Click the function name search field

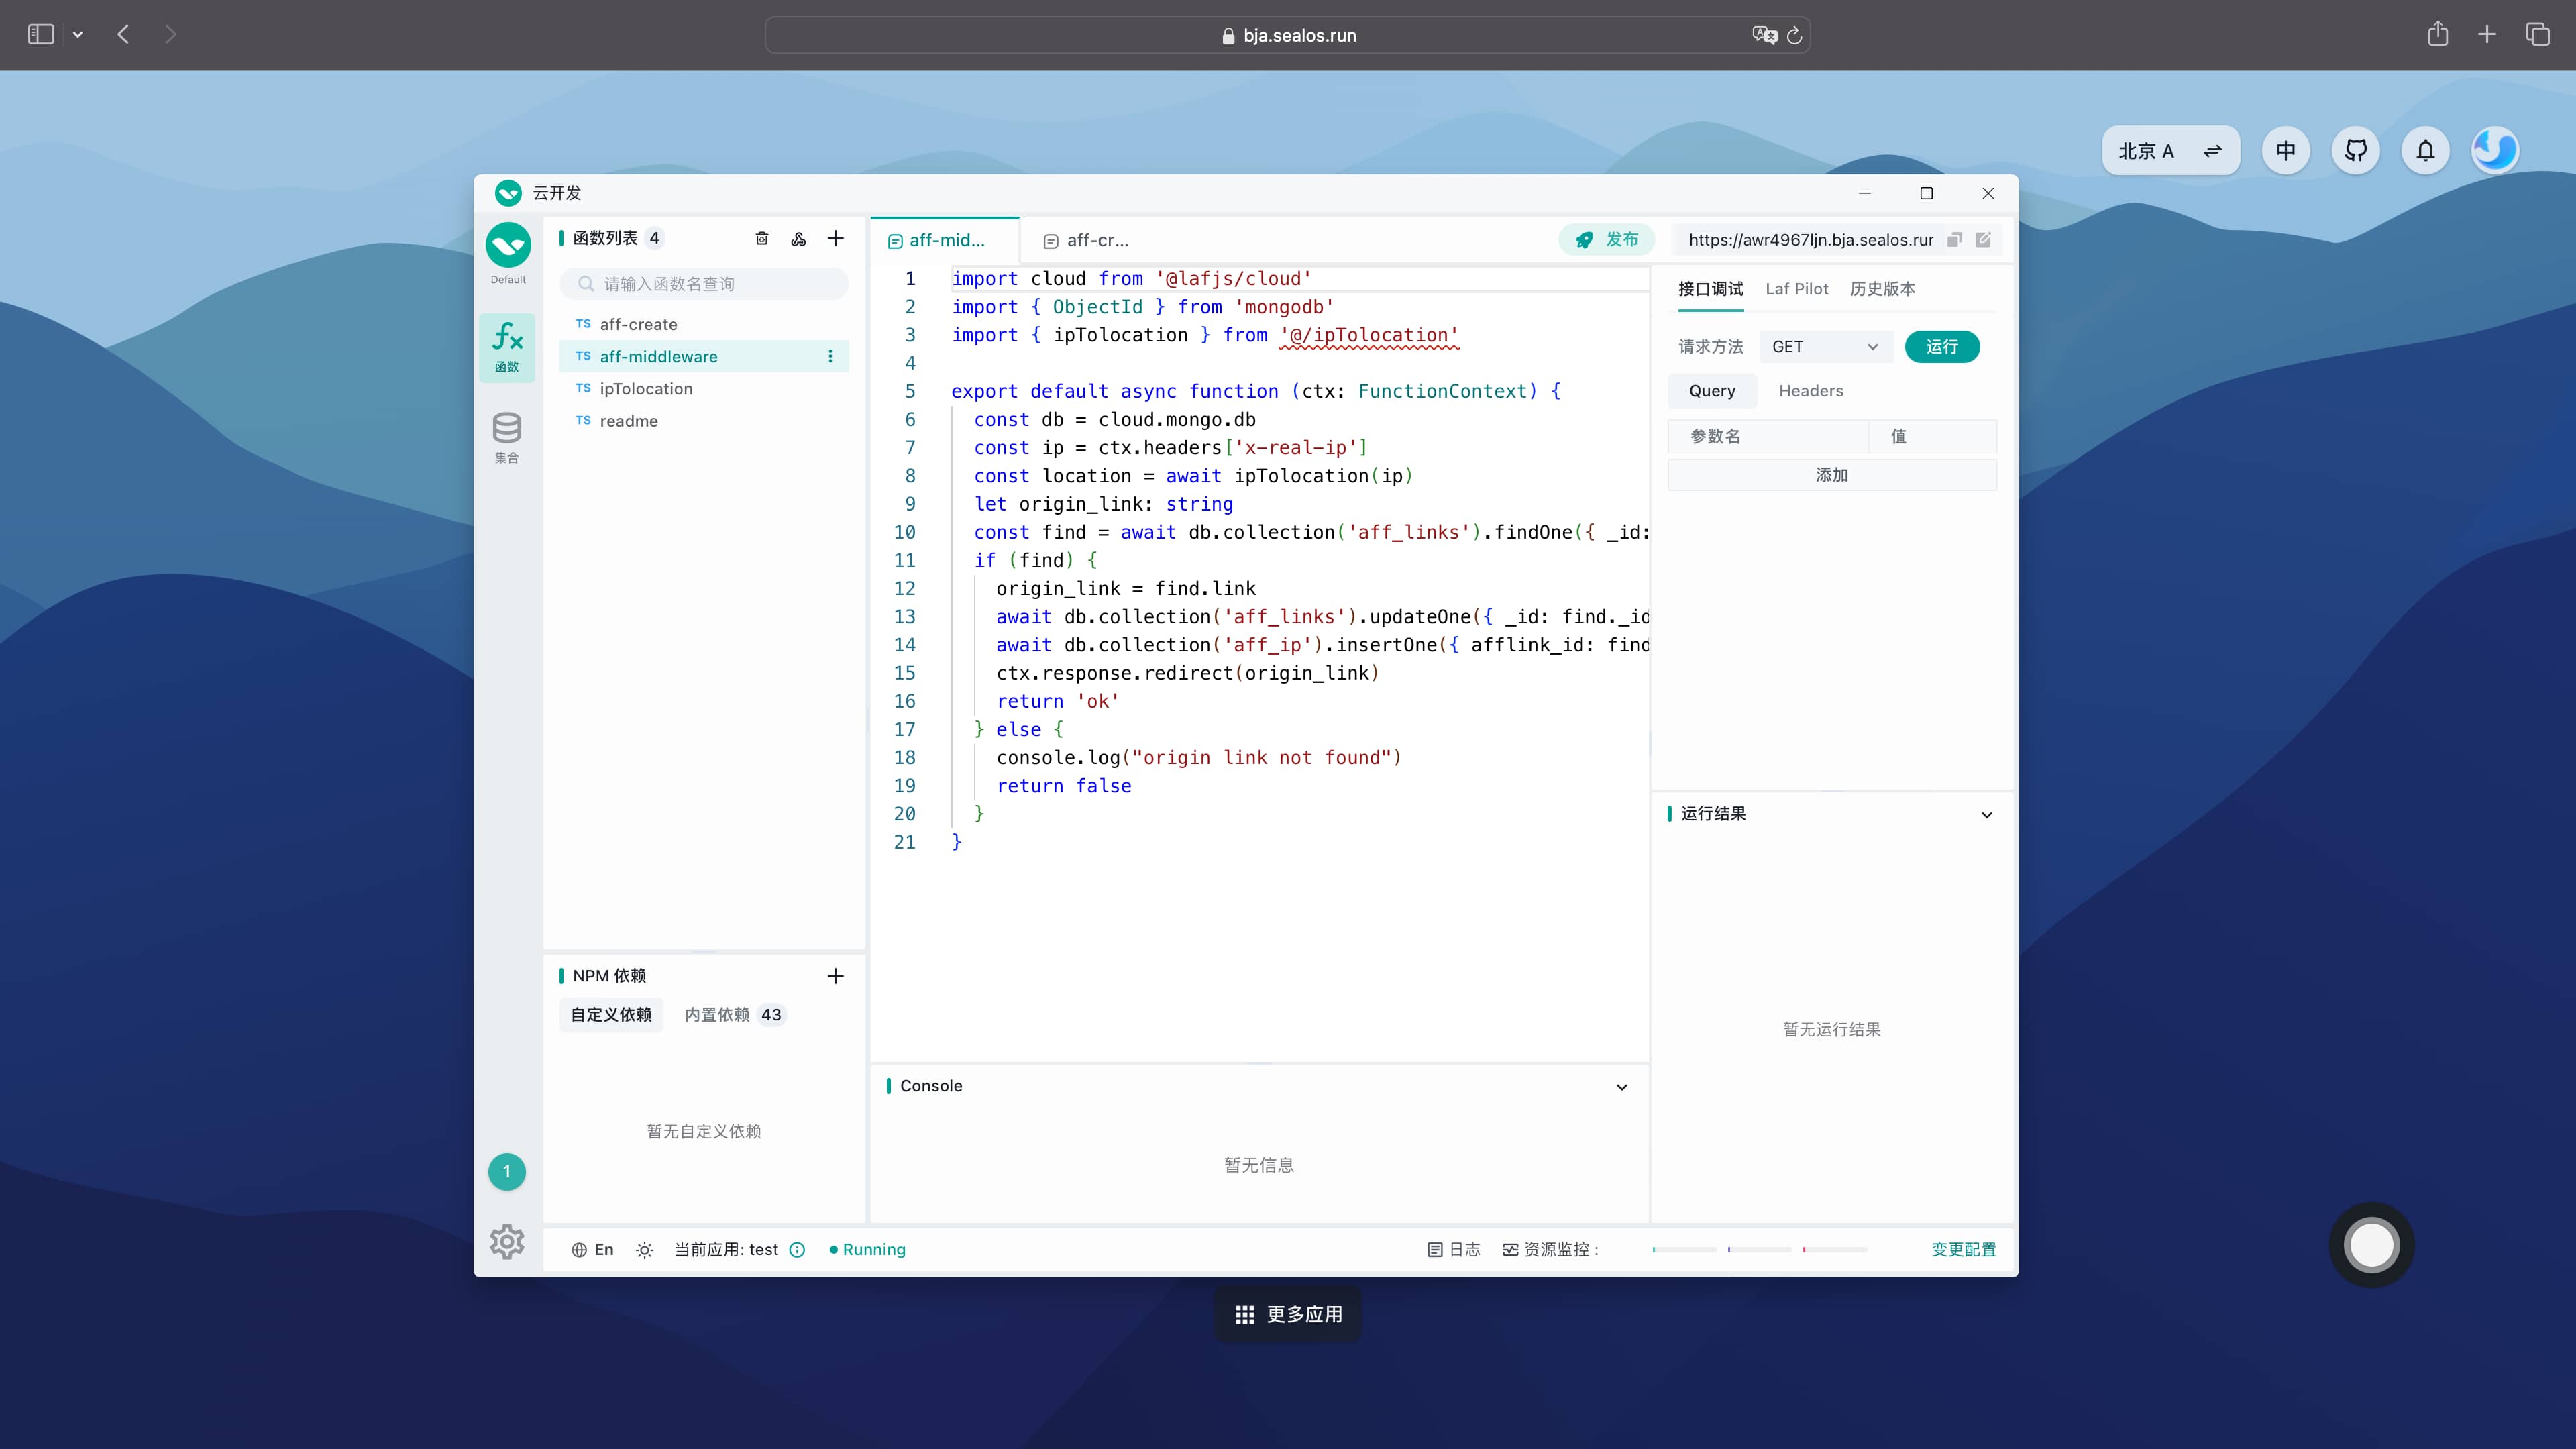point(704,284)
